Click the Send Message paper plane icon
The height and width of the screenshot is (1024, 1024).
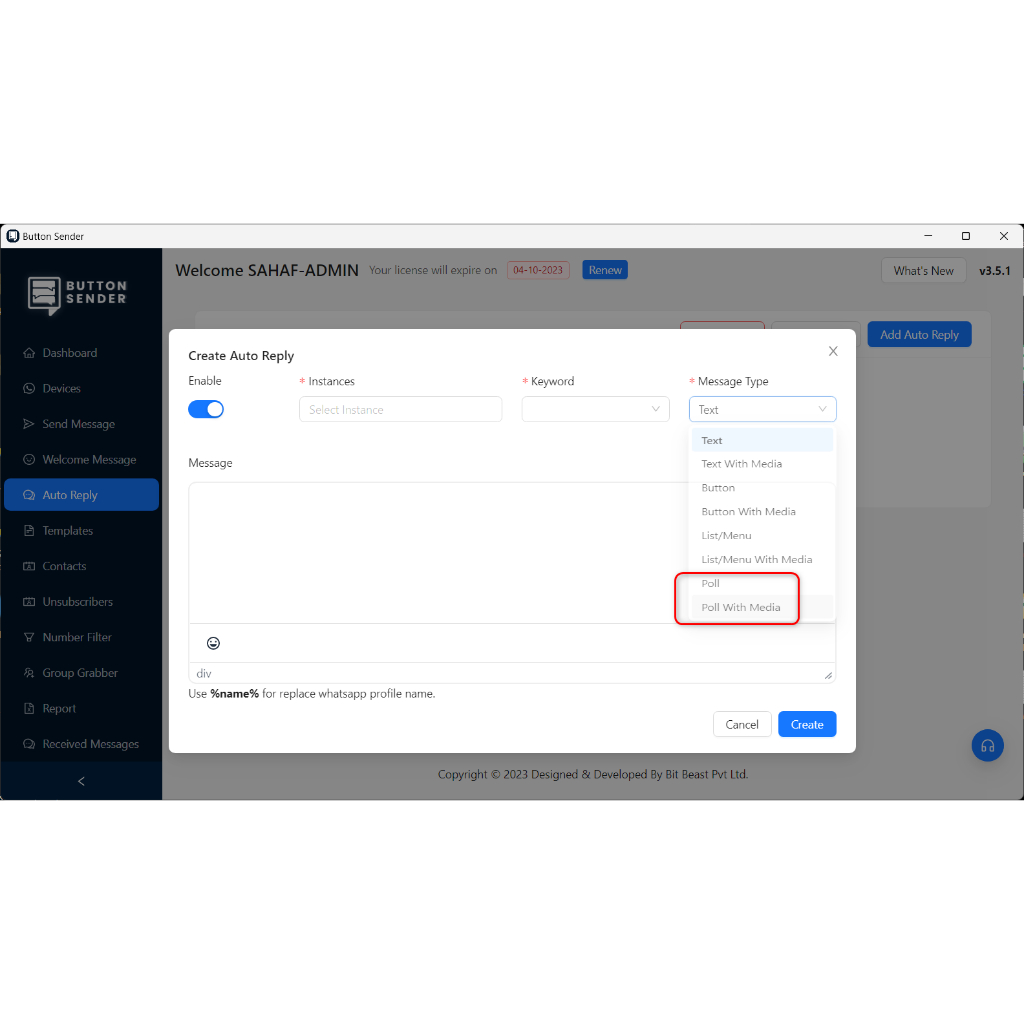29,424
